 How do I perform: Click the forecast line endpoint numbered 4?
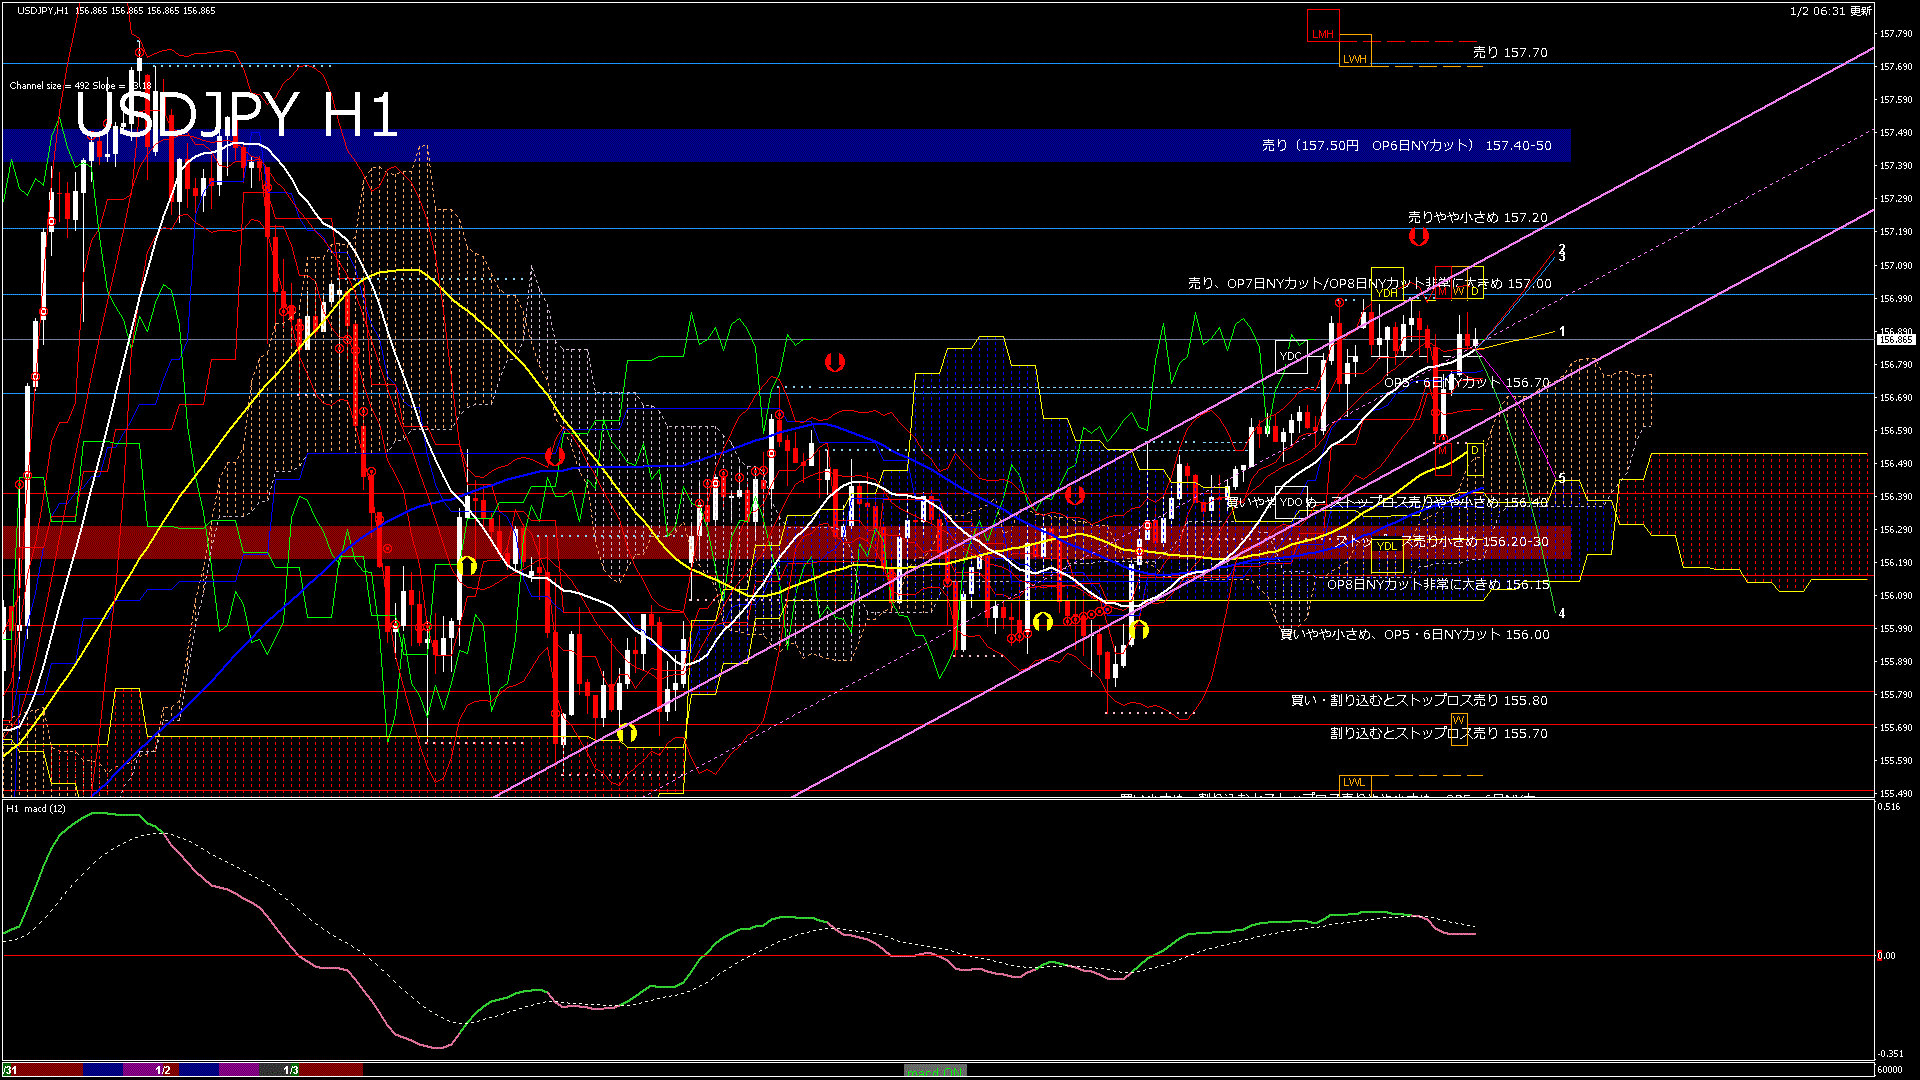[1562, 613]
